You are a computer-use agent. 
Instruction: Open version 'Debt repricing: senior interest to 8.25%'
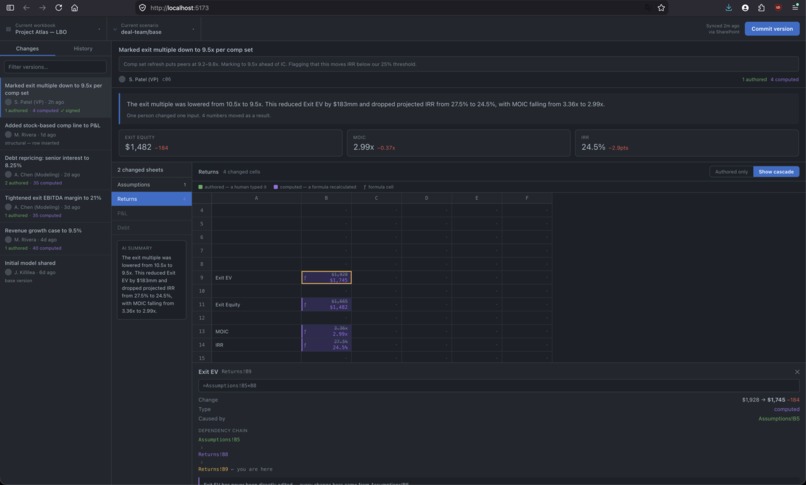point(55,170)
